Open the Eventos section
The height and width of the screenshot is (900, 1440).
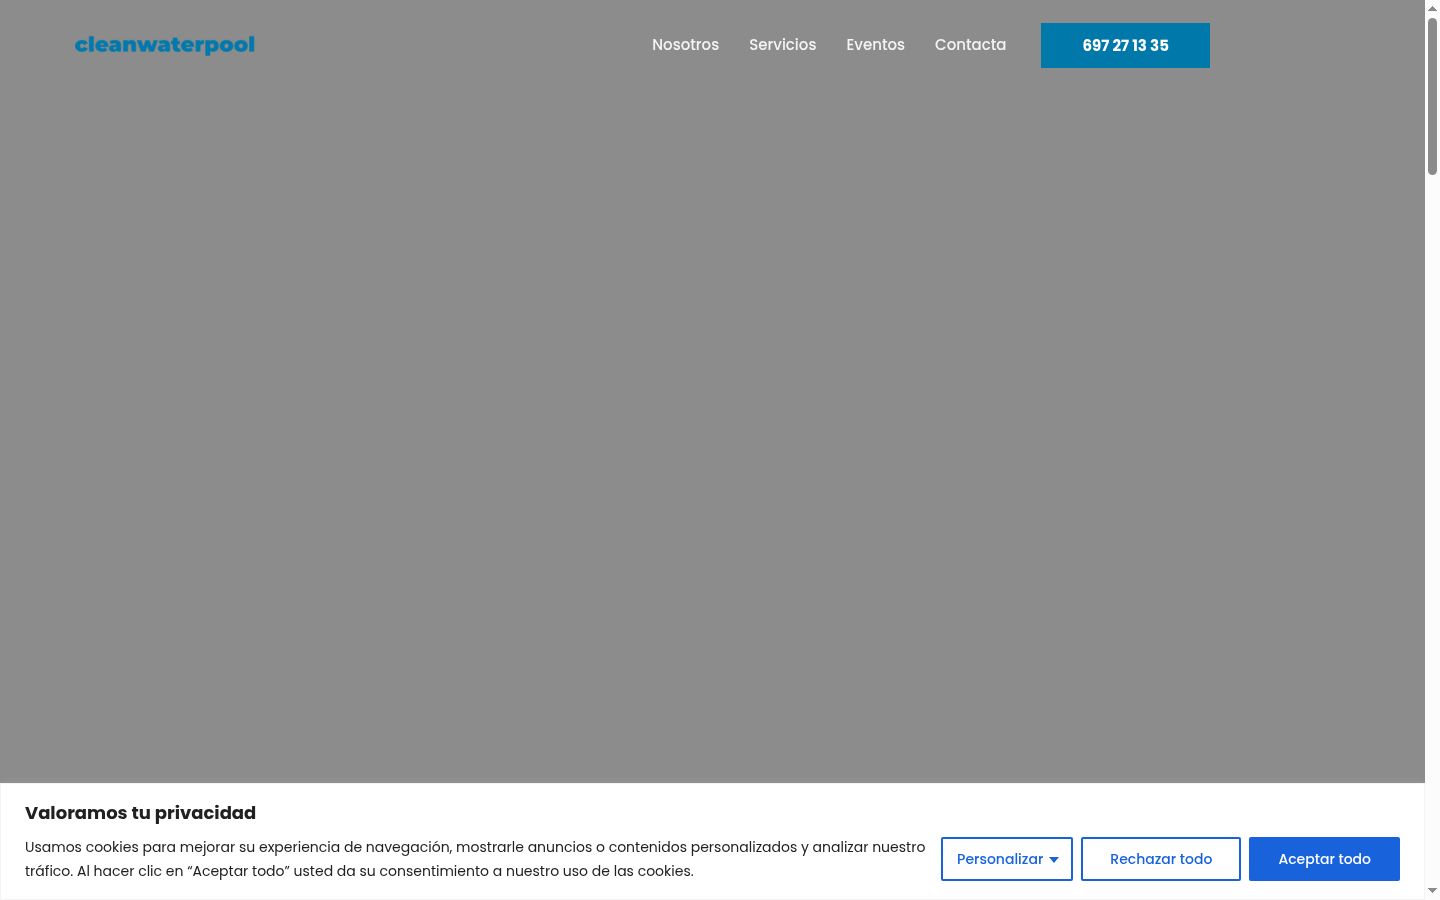click(x=875, y=45)
